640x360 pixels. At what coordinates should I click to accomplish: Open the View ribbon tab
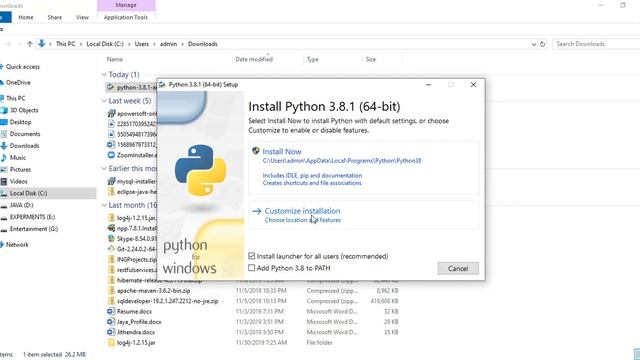(x=82, y=18)
